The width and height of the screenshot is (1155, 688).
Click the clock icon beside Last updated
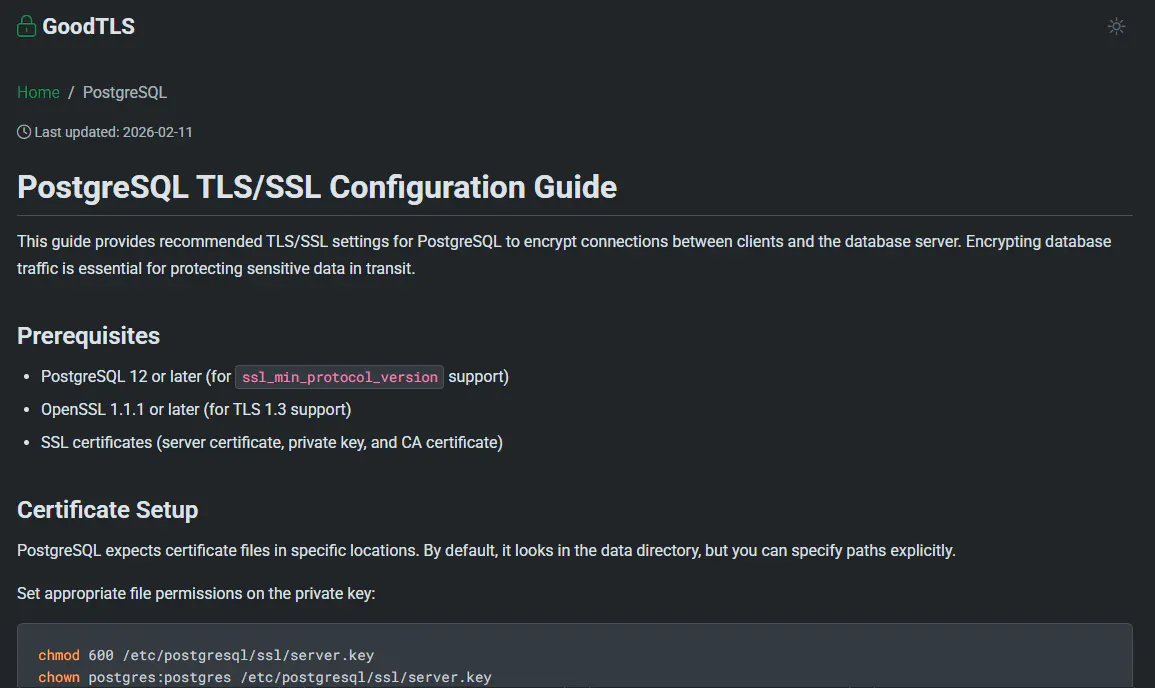[x=24, y=132]
